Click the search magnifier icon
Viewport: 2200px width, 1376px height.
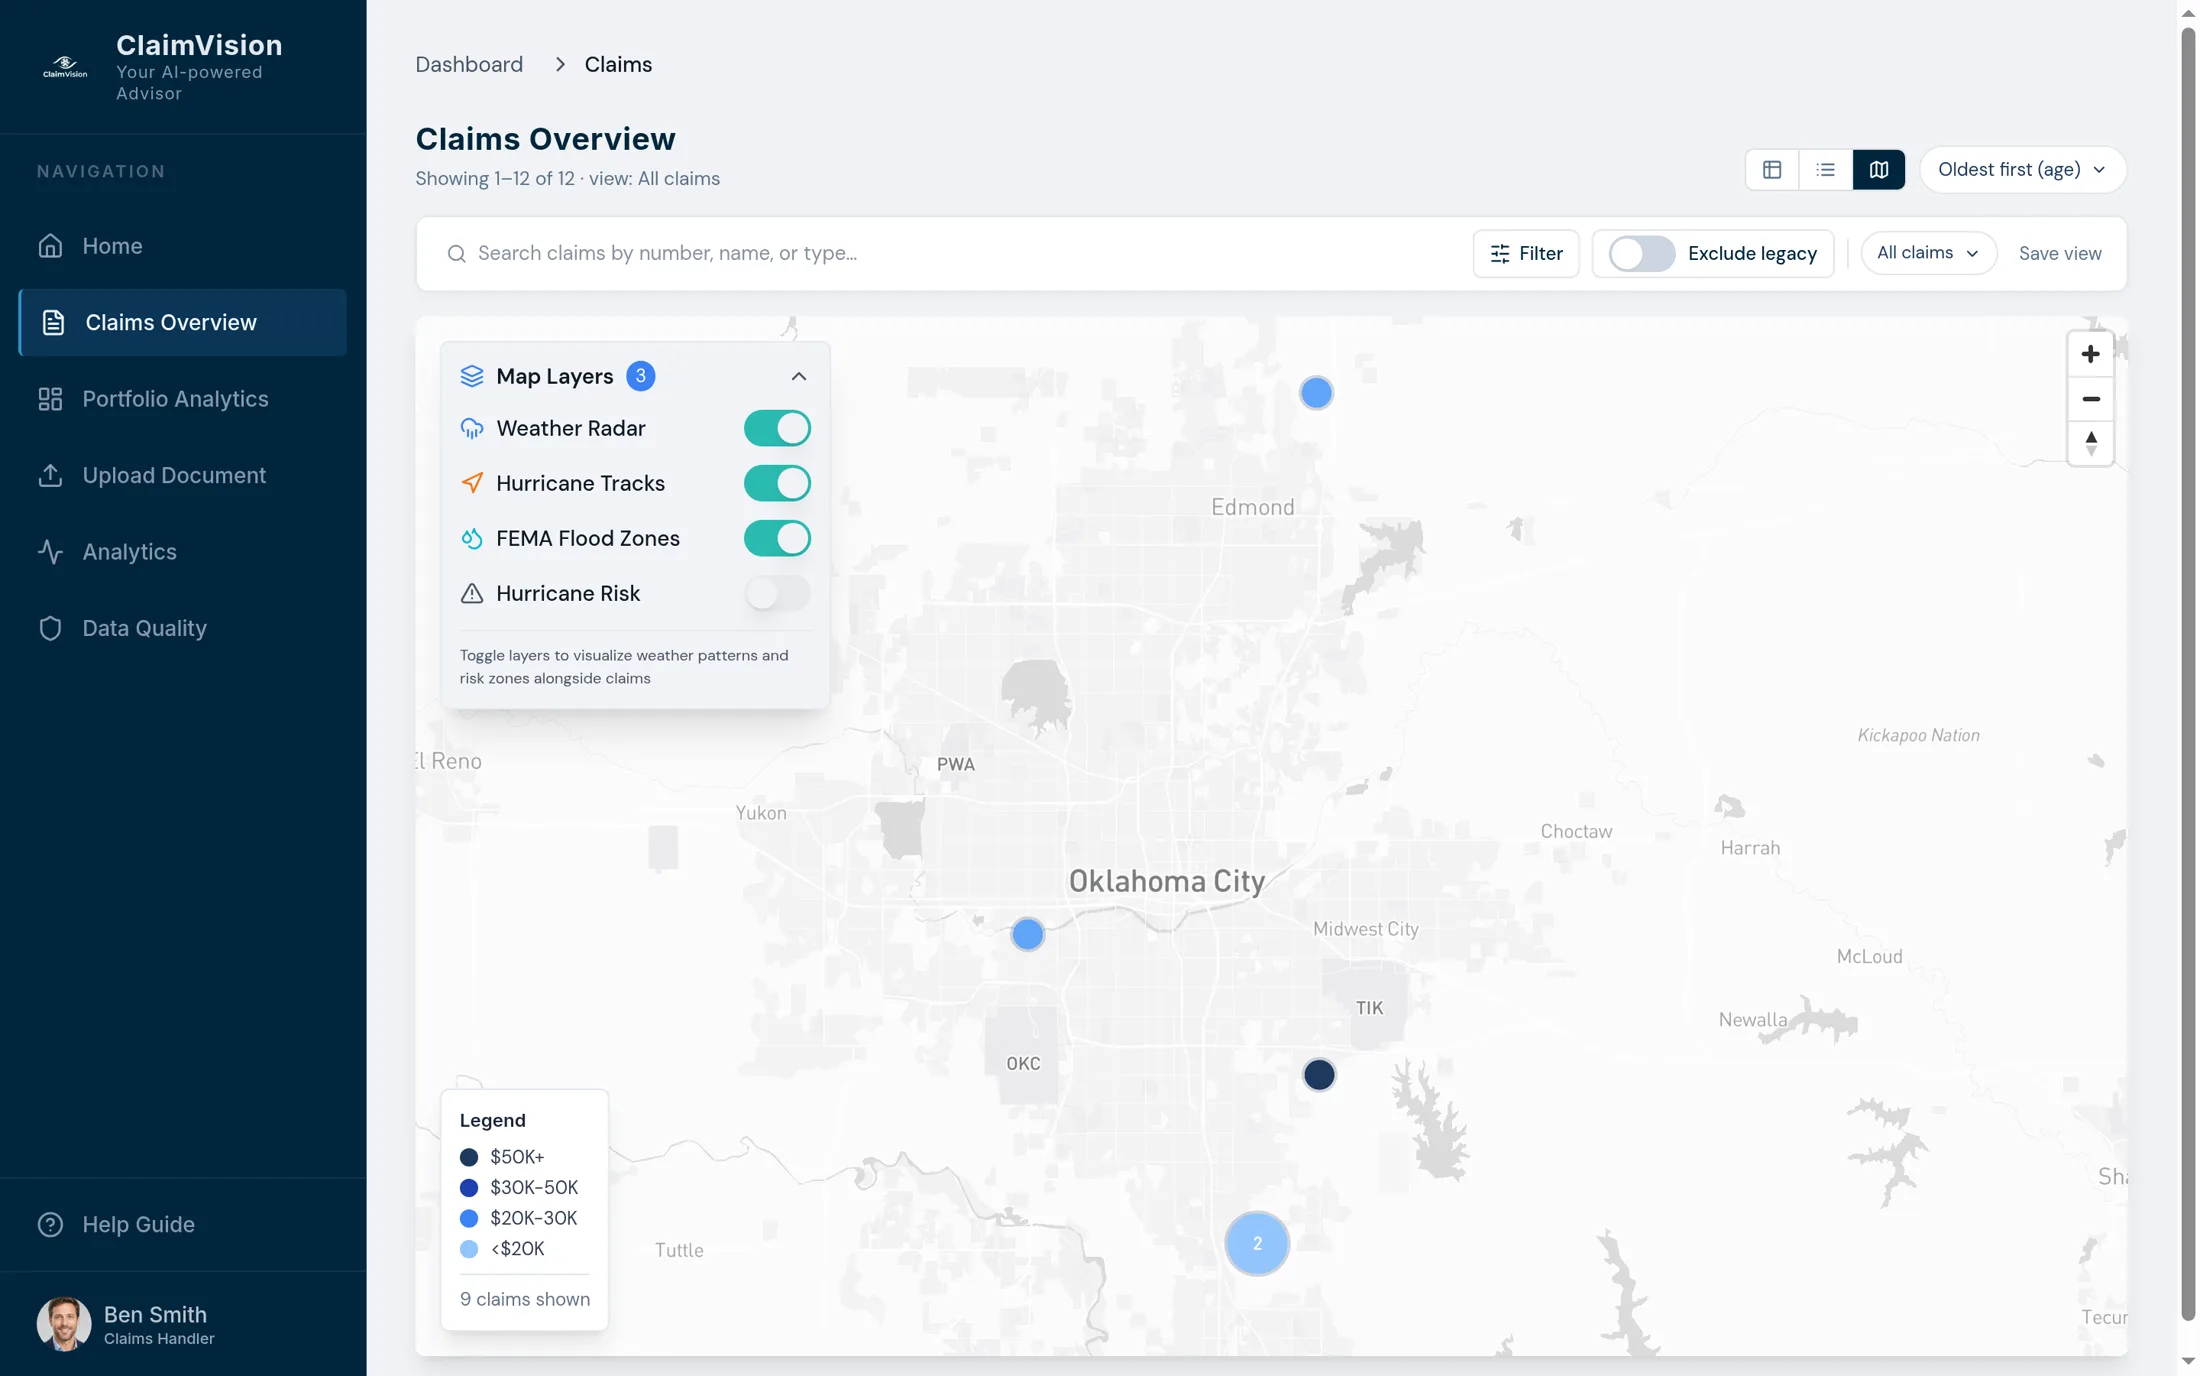pos(456,254)
